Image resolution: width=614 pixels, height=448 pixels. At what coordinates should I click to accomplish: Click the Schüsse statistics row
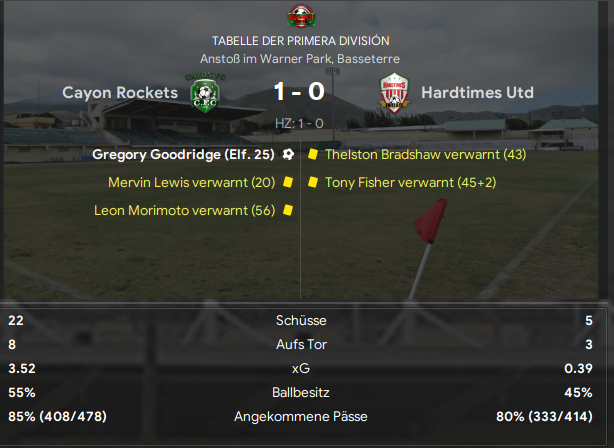click(x=301, y=320)
